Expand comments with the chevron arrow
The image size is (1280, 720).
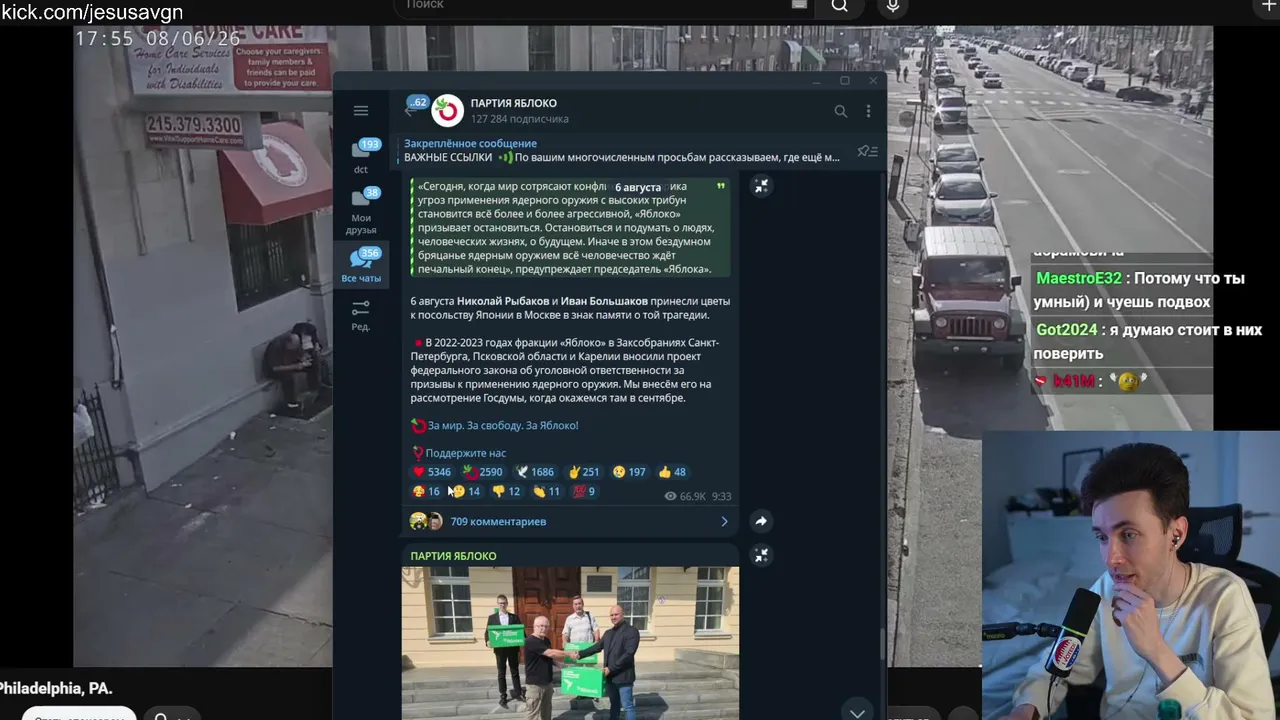(x=725, y=521)
